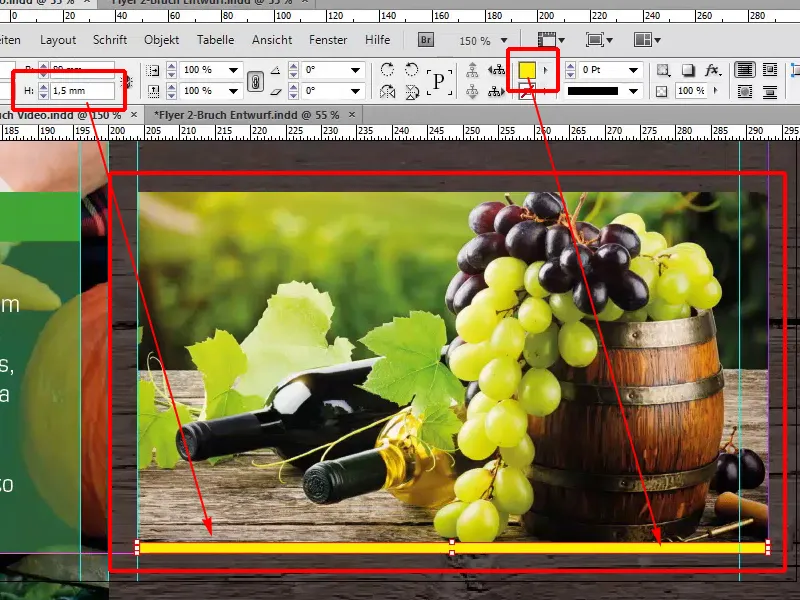Image resolution: width=800 pixels, height=600 pixels.
Task: Click the 0 Pt stroke weight field
Action: [x=602, y=69]
